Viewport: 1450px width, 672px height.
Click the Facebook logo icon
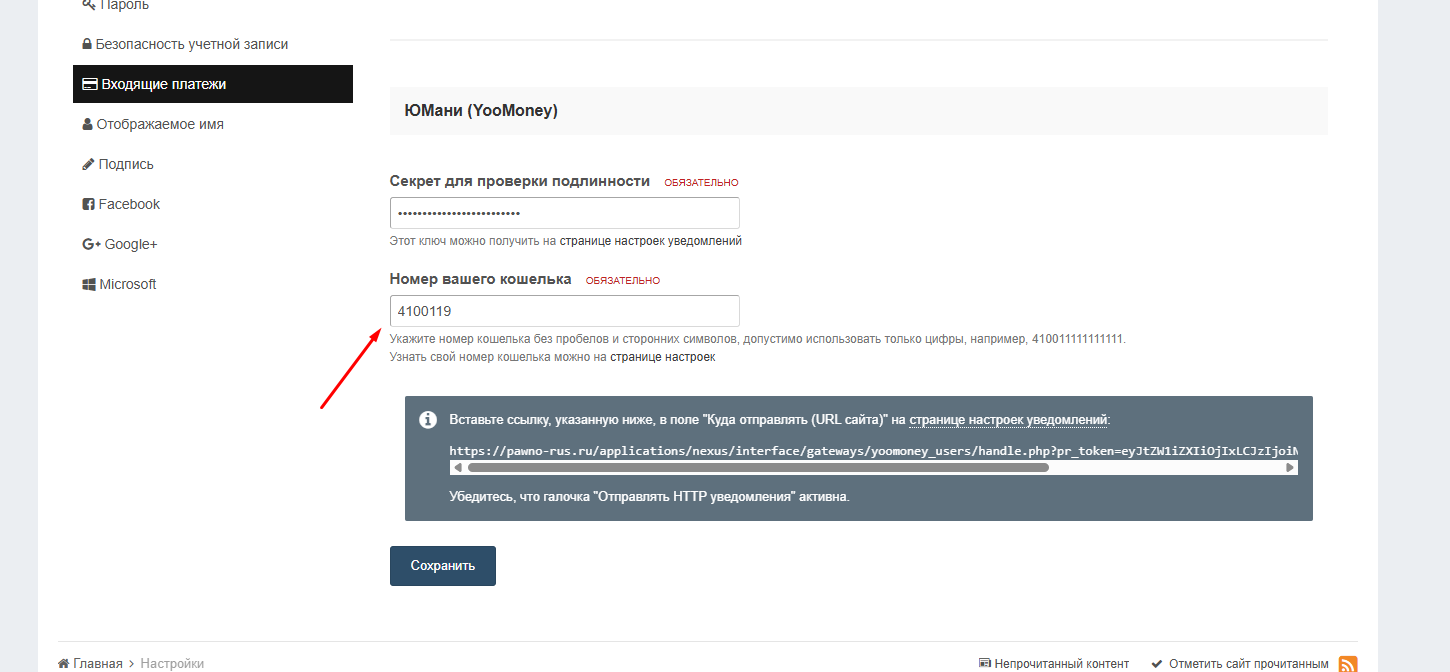click(x=88, y=204)
